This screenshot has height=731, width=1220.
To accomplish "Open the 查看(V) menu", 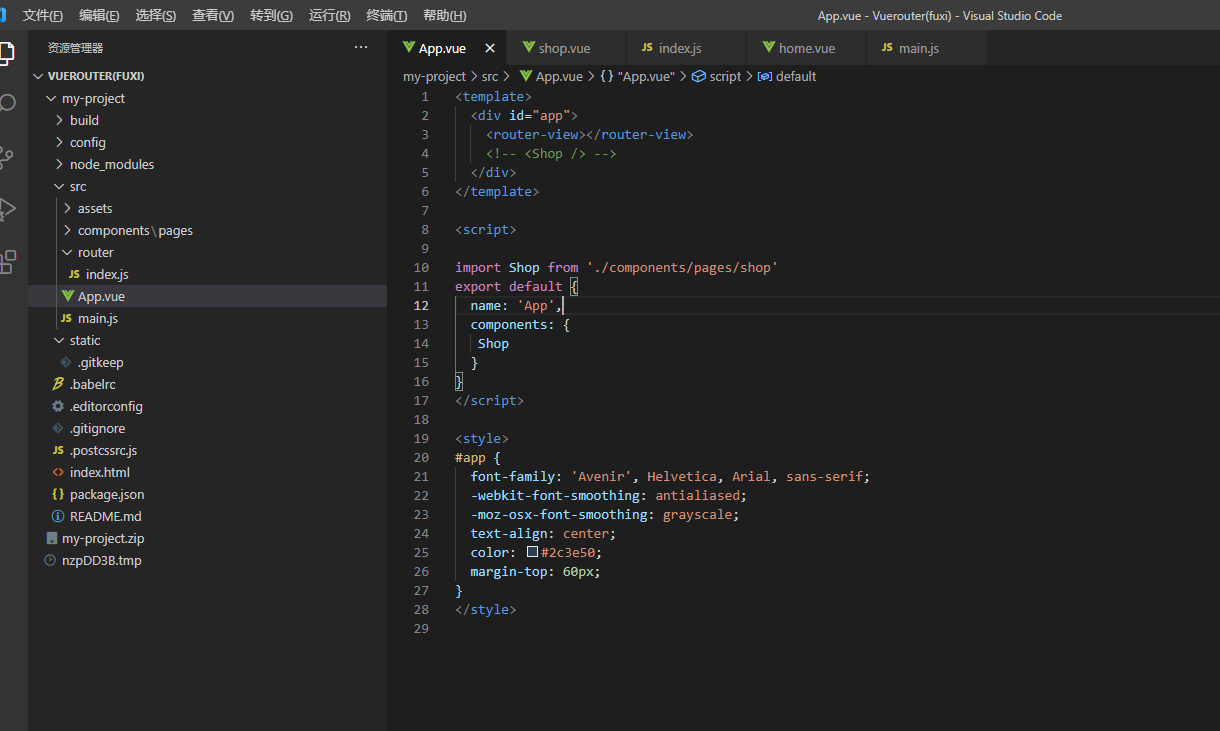I will (x=213, y=16).
